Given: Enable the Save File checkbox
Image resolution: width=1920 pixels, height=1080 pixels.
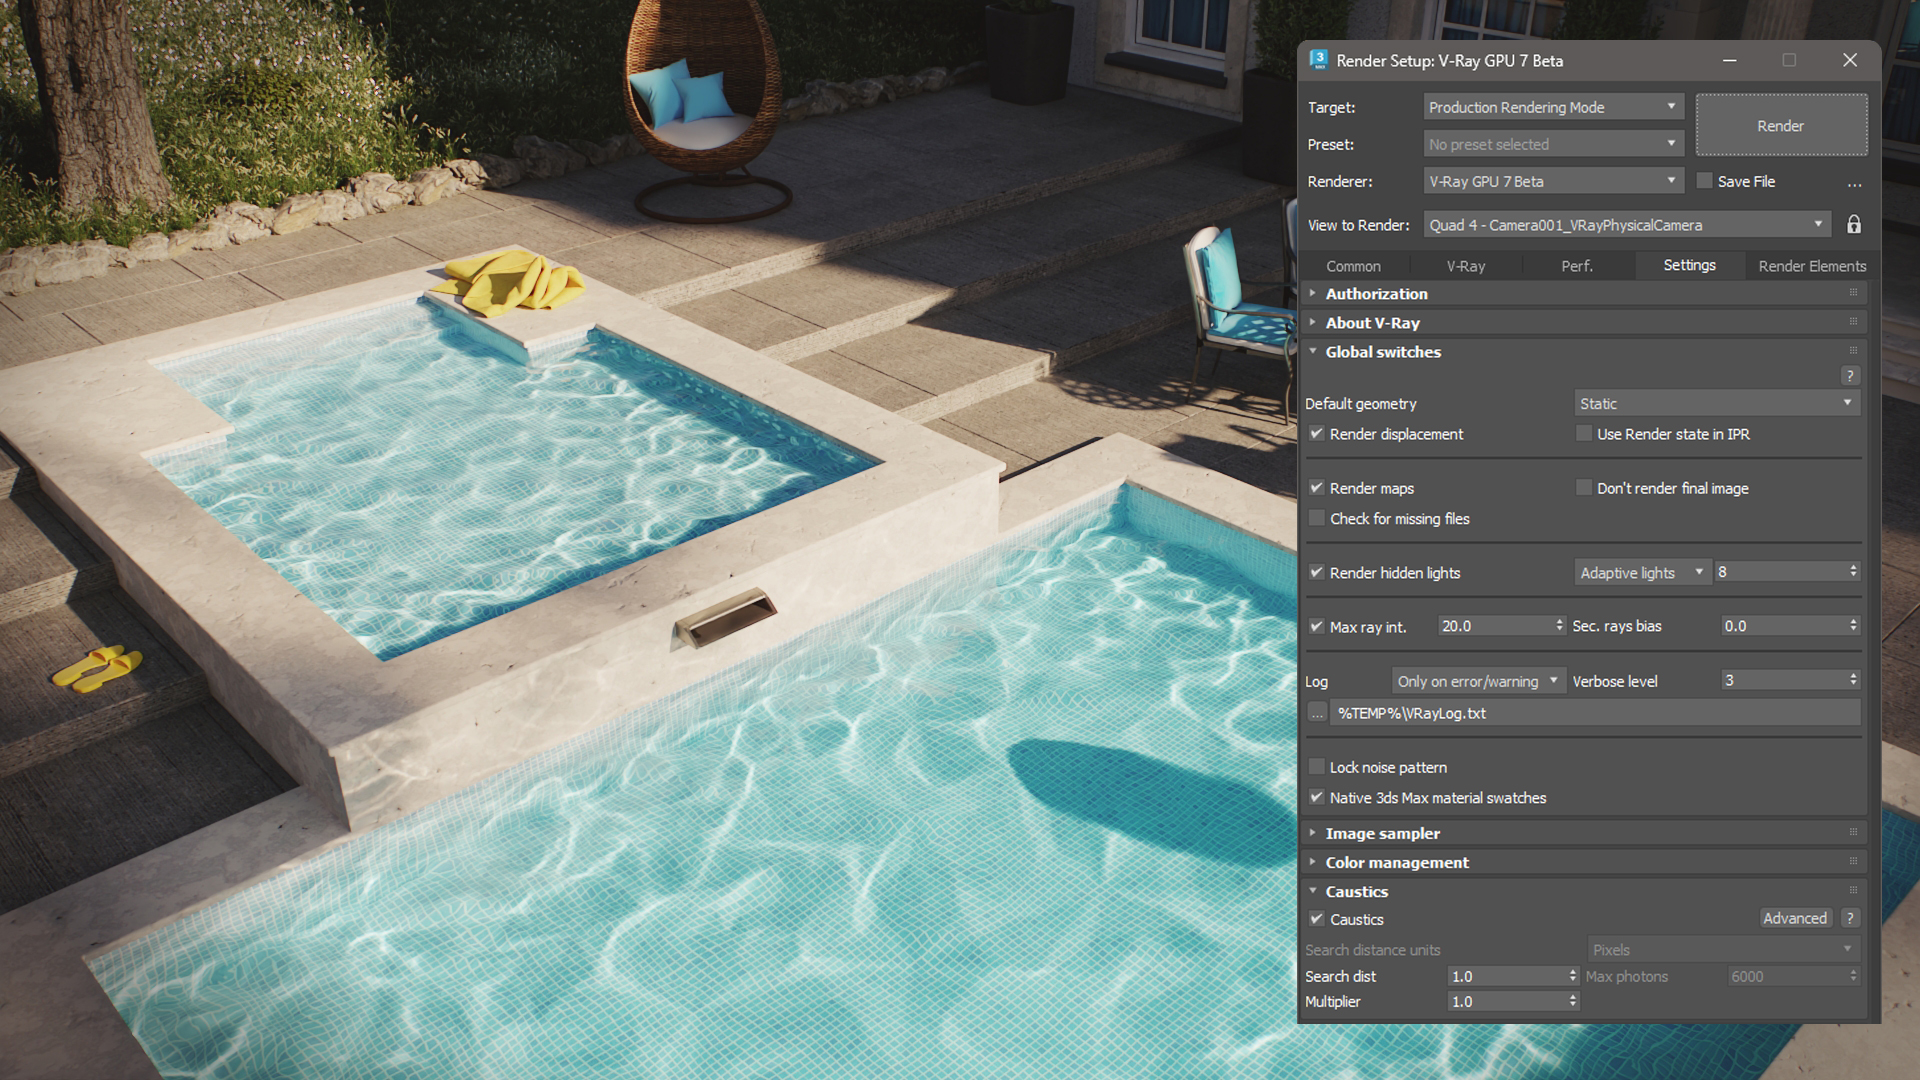Looking at the screenshot, I should (x=1704, y=181).
